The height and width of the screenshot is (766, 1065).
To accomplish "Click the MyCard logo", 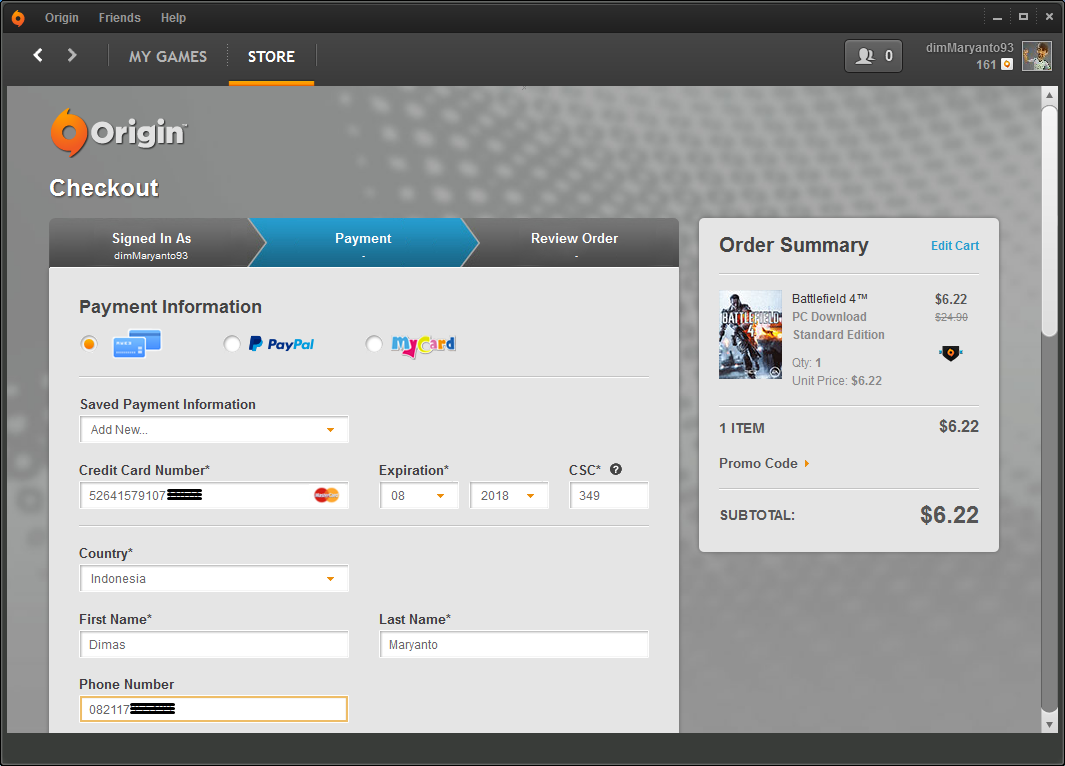I will [x=423, y=345].
